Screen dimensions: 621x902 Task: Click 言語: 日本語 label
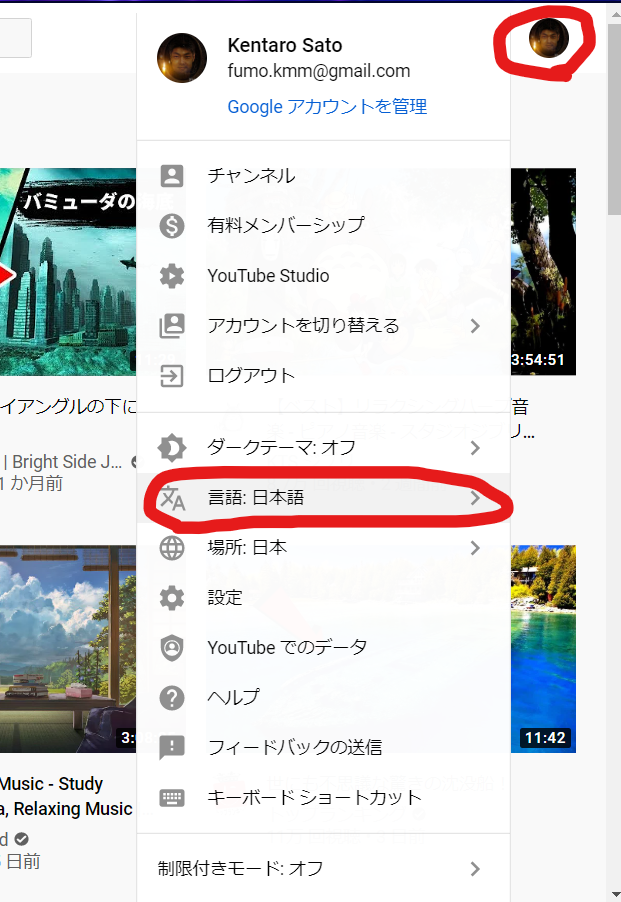click(255, 498)
